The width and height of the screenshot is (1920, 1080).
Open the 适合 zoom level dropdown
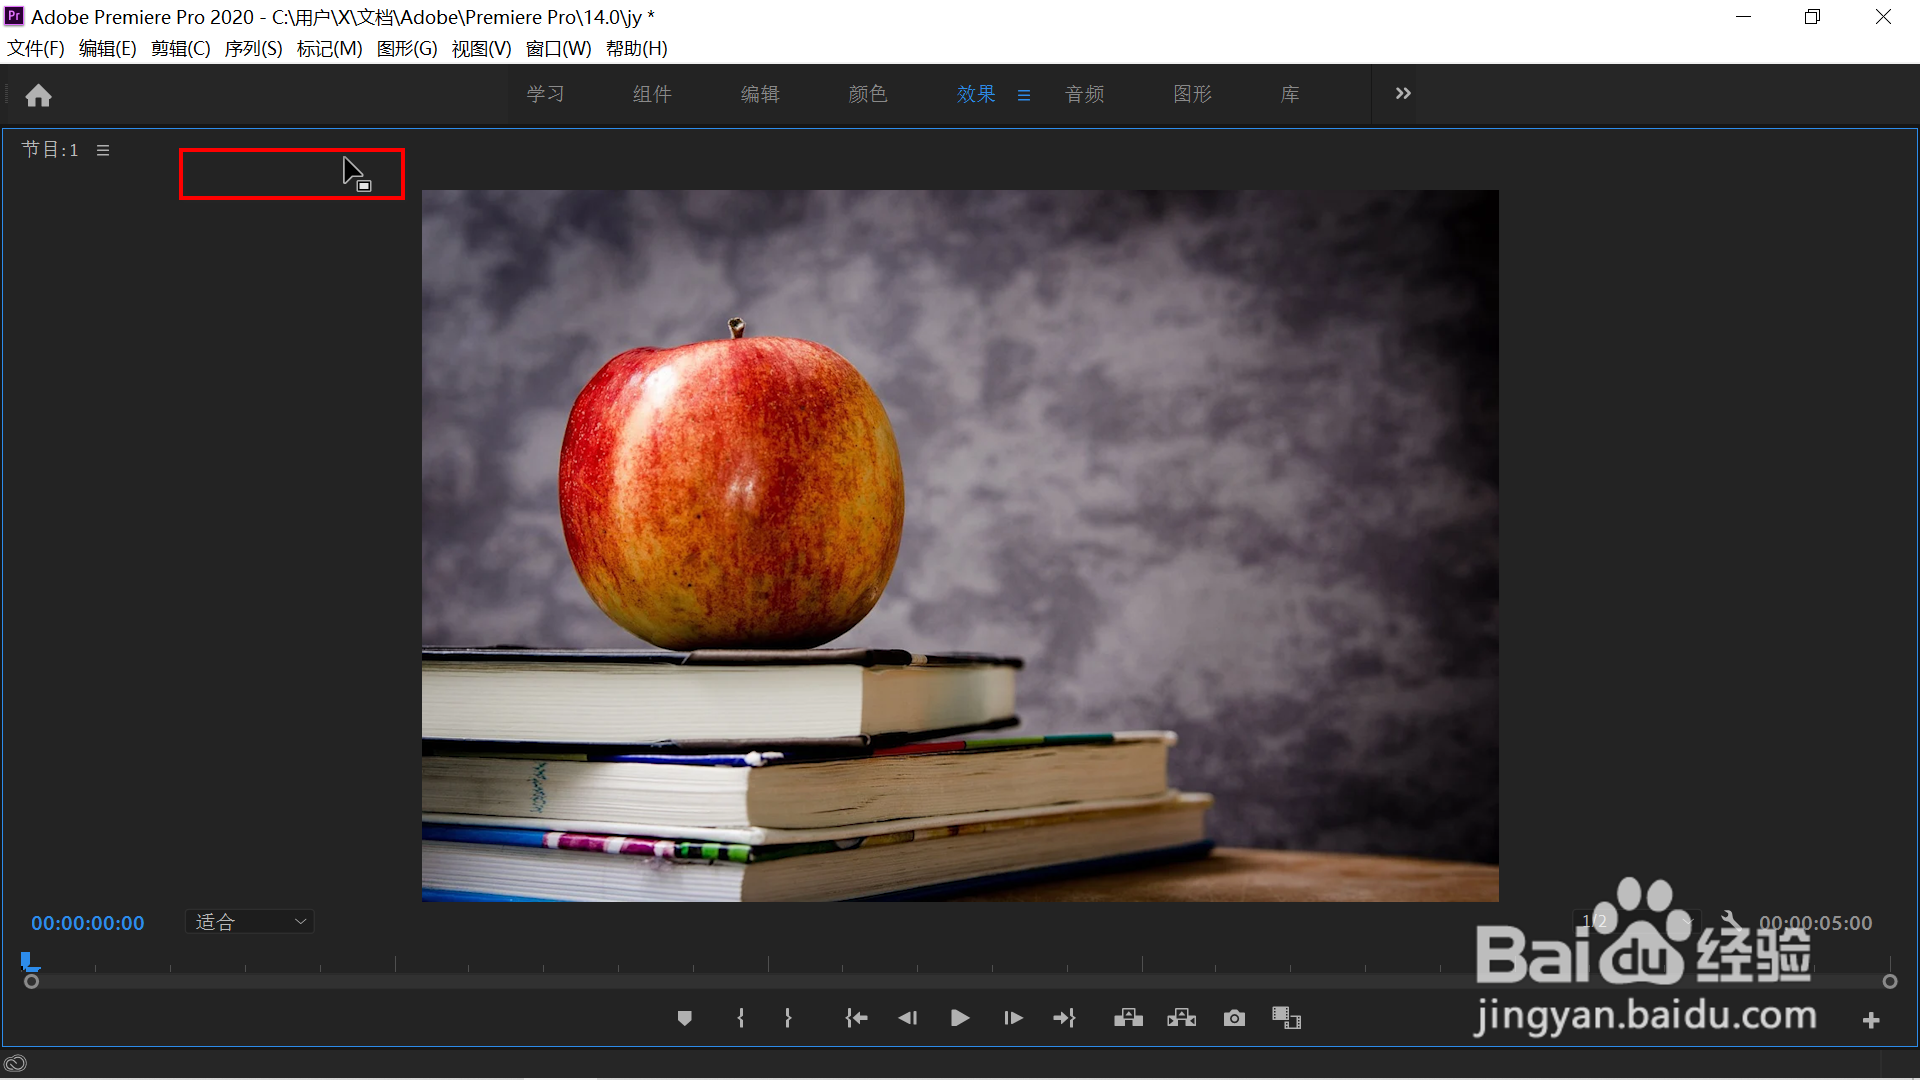[250, 922]
